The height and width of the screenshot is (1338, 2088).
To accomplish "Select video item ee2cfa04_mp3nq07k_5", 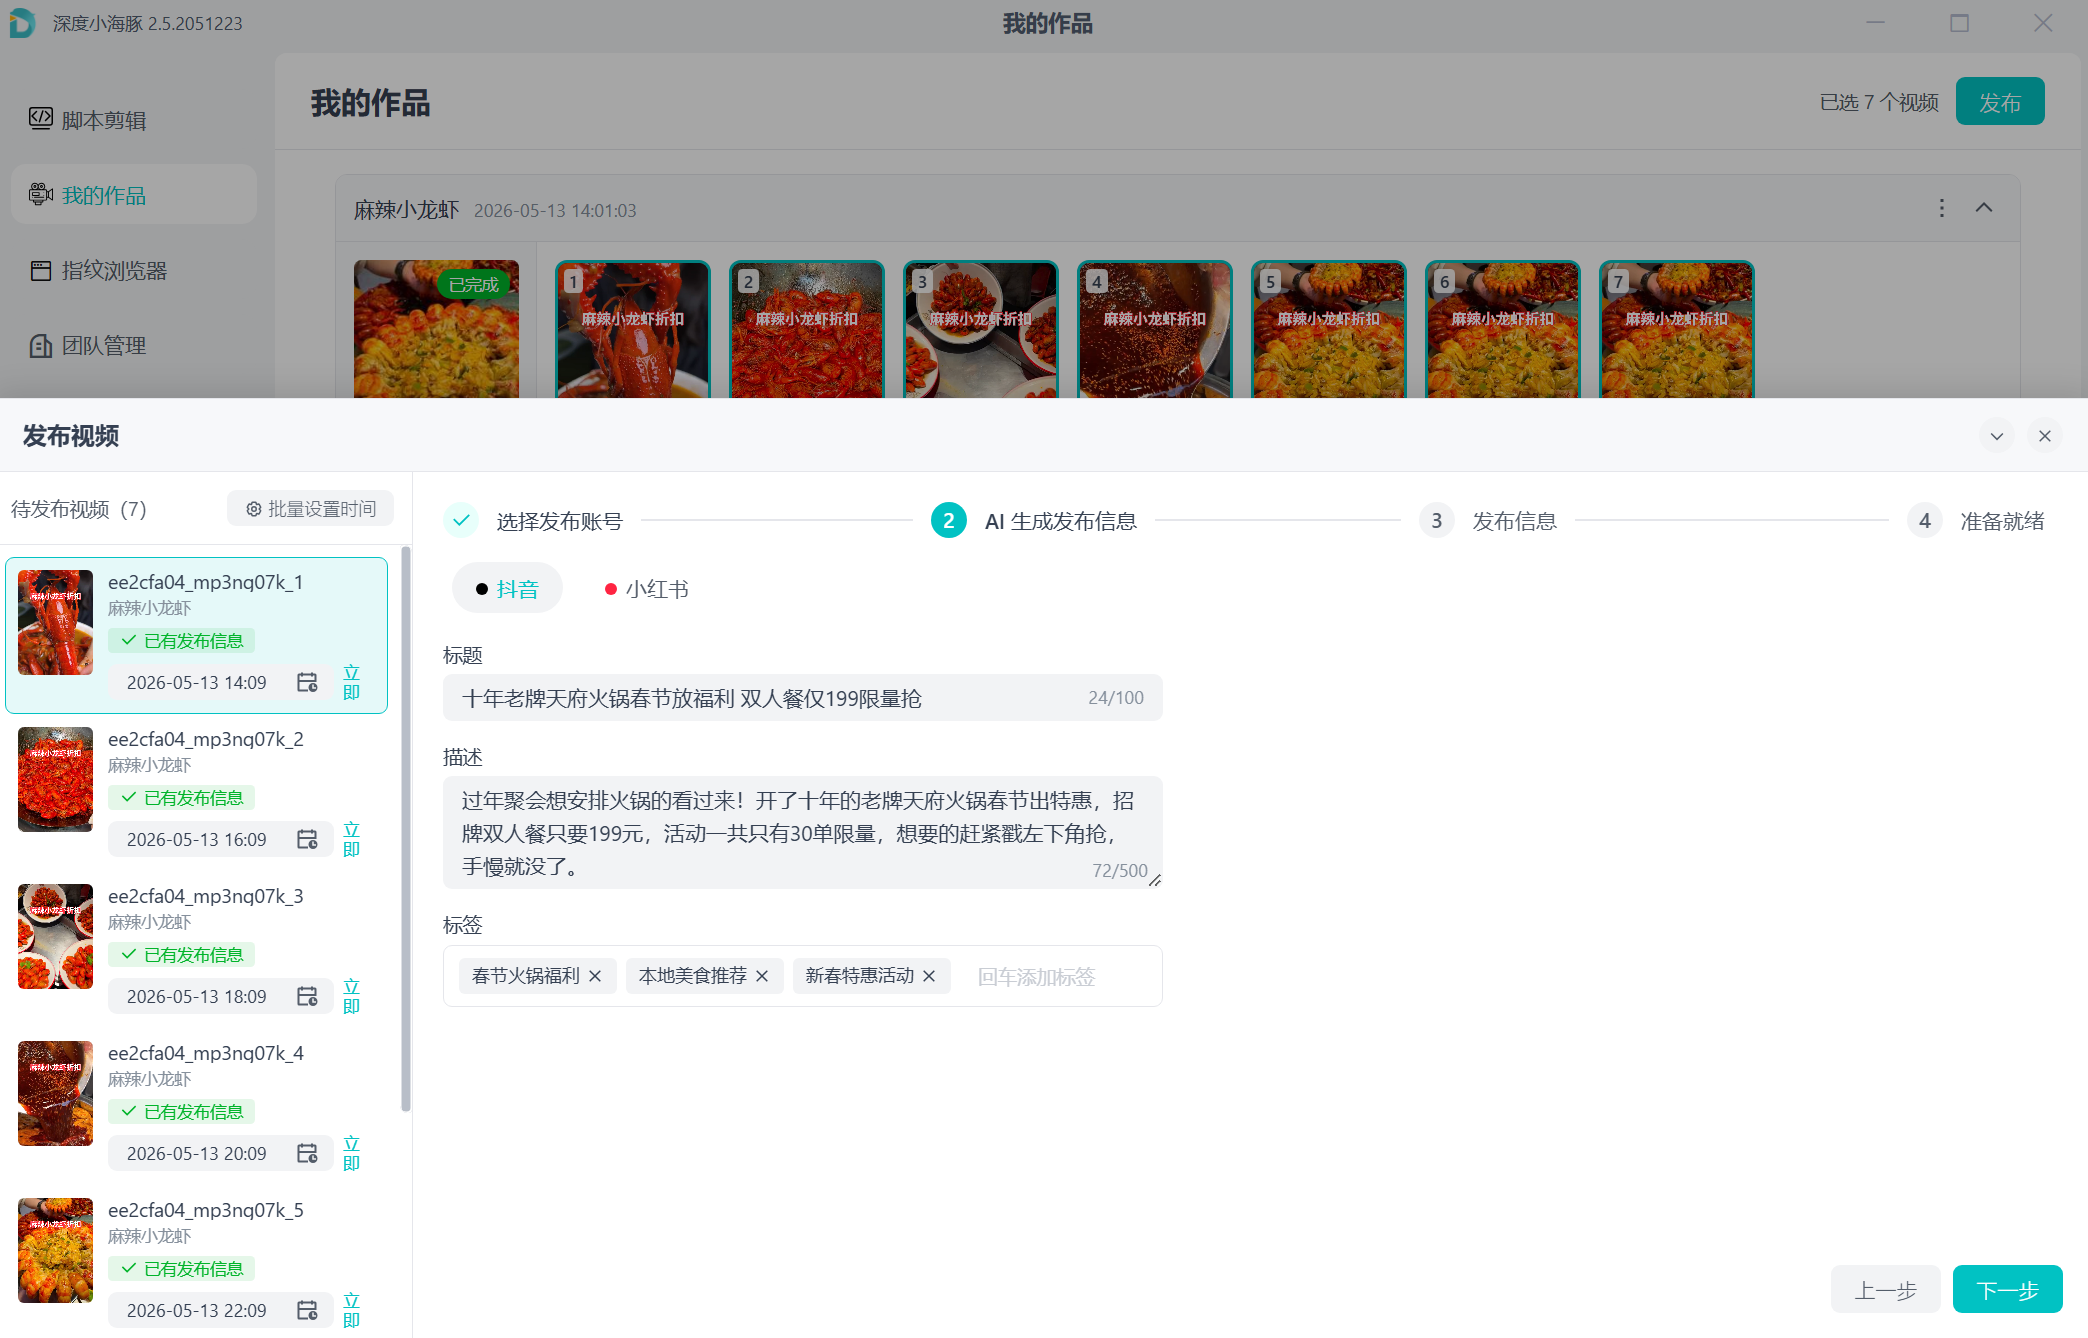I will tap(197, 1263).
